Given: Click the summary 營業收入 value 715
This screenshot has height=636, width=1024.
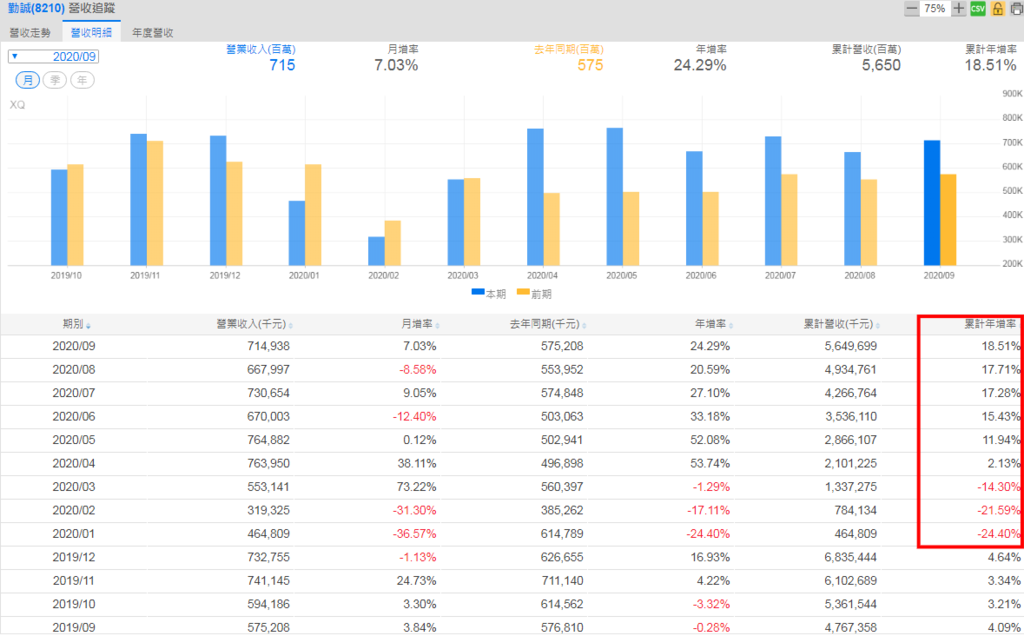Looking at the screenshot, I should (x=282, y=65).
